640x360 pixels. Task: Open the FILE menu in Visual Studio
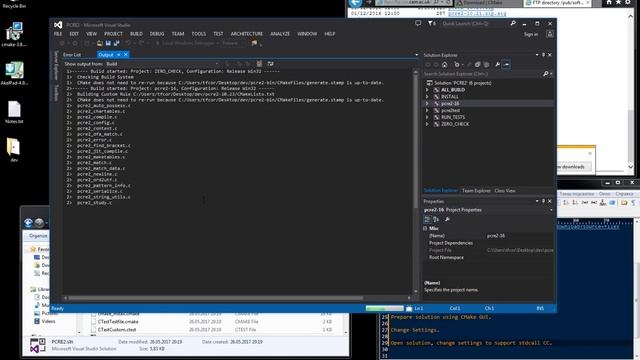58,34
